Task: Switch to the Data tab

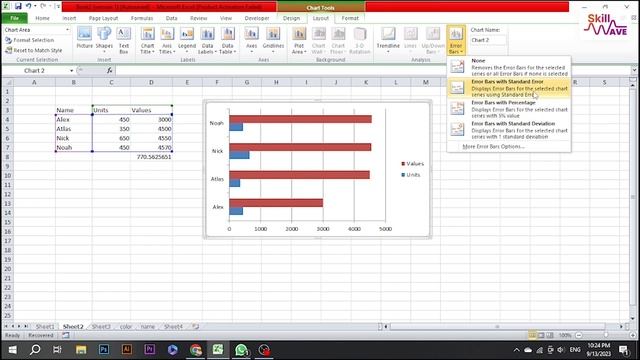Action: coord(171,18)
